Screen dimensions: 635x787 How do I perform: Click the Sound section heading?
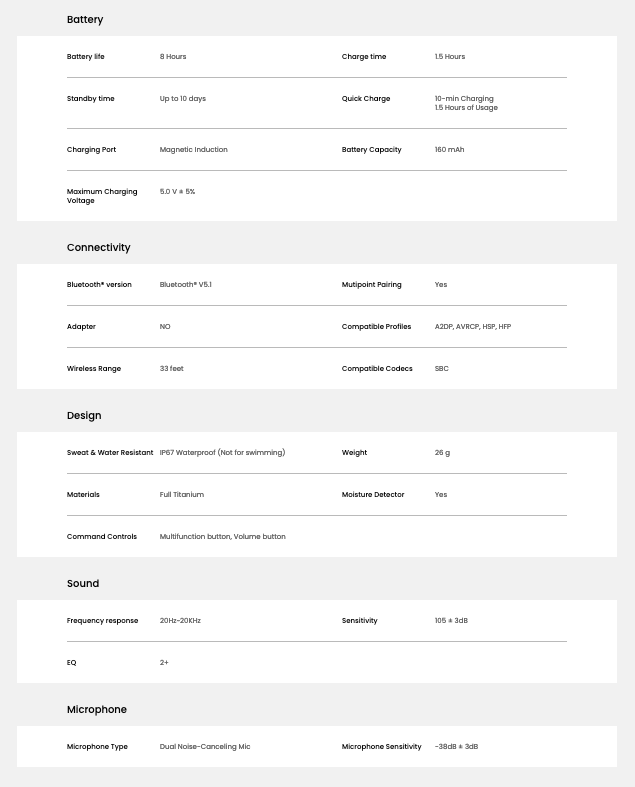pos(83,584)
